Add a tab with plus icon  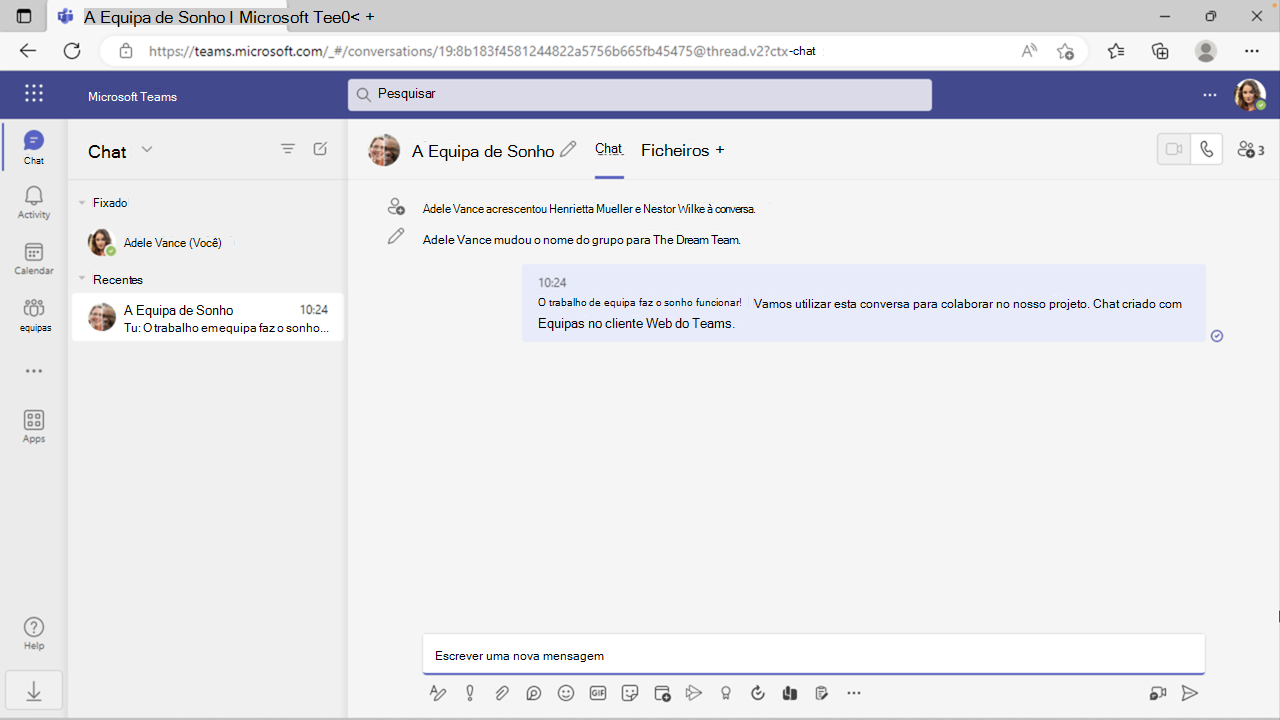(720, 150)
